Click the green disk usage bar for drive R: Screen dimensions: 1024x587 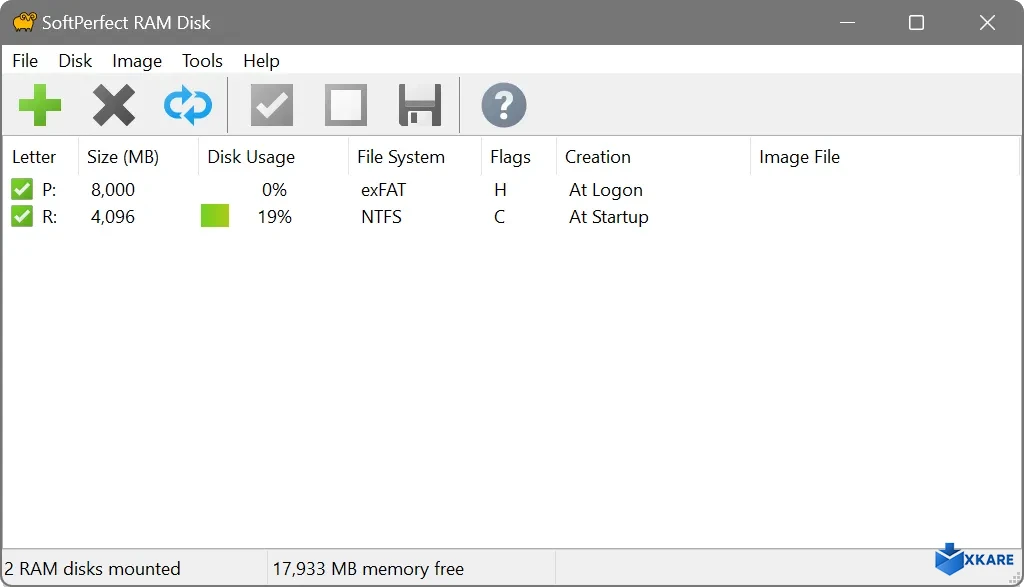click(214, 216)
